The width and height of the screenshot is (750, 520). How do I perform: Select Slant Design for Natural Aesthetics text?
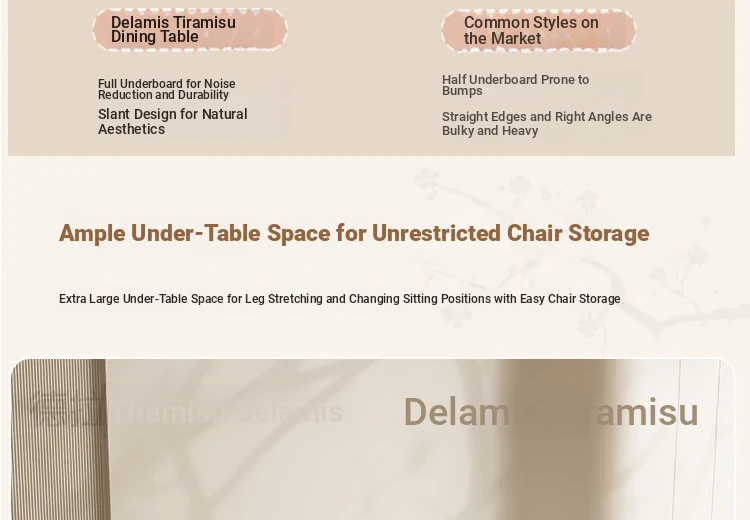(x=173, y=122)
